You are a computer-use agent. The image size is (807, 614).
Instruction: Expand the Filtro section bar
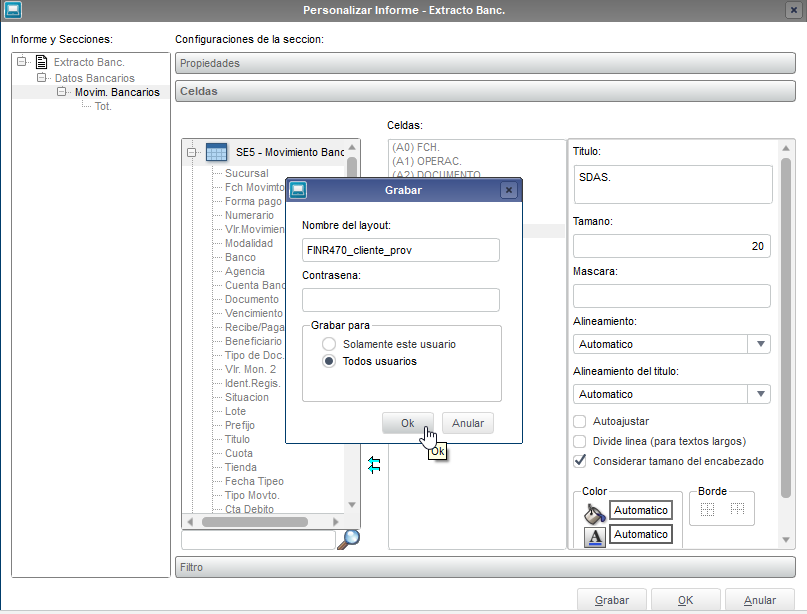[485, 567]
